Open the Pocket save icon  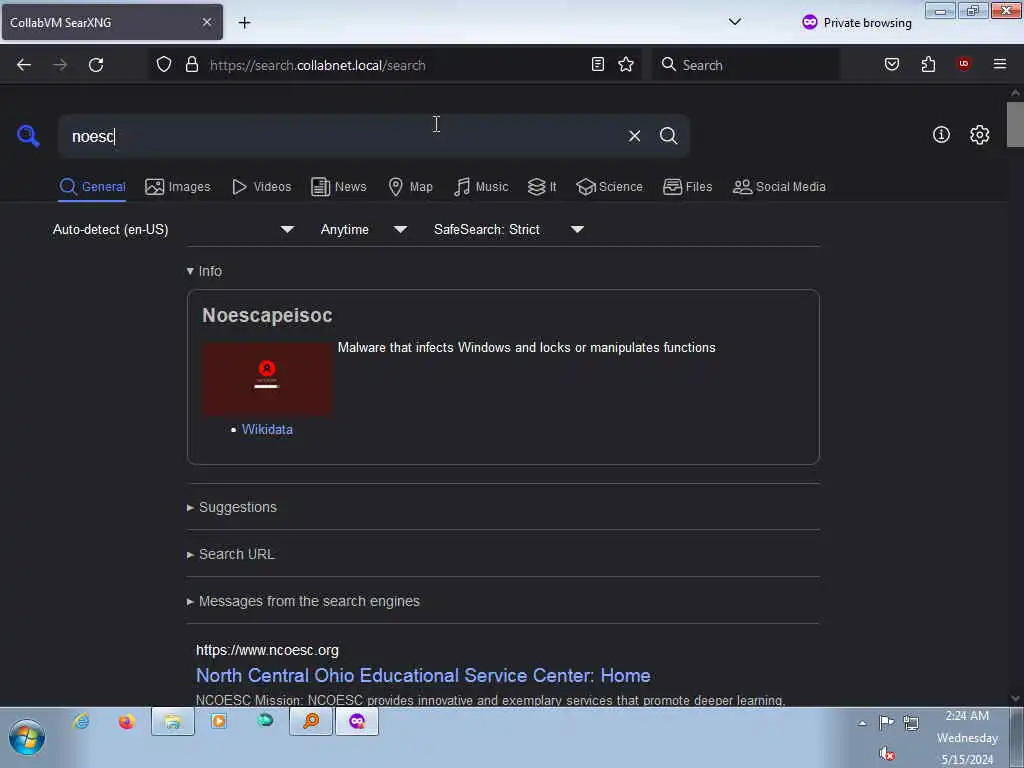[891, 65]
